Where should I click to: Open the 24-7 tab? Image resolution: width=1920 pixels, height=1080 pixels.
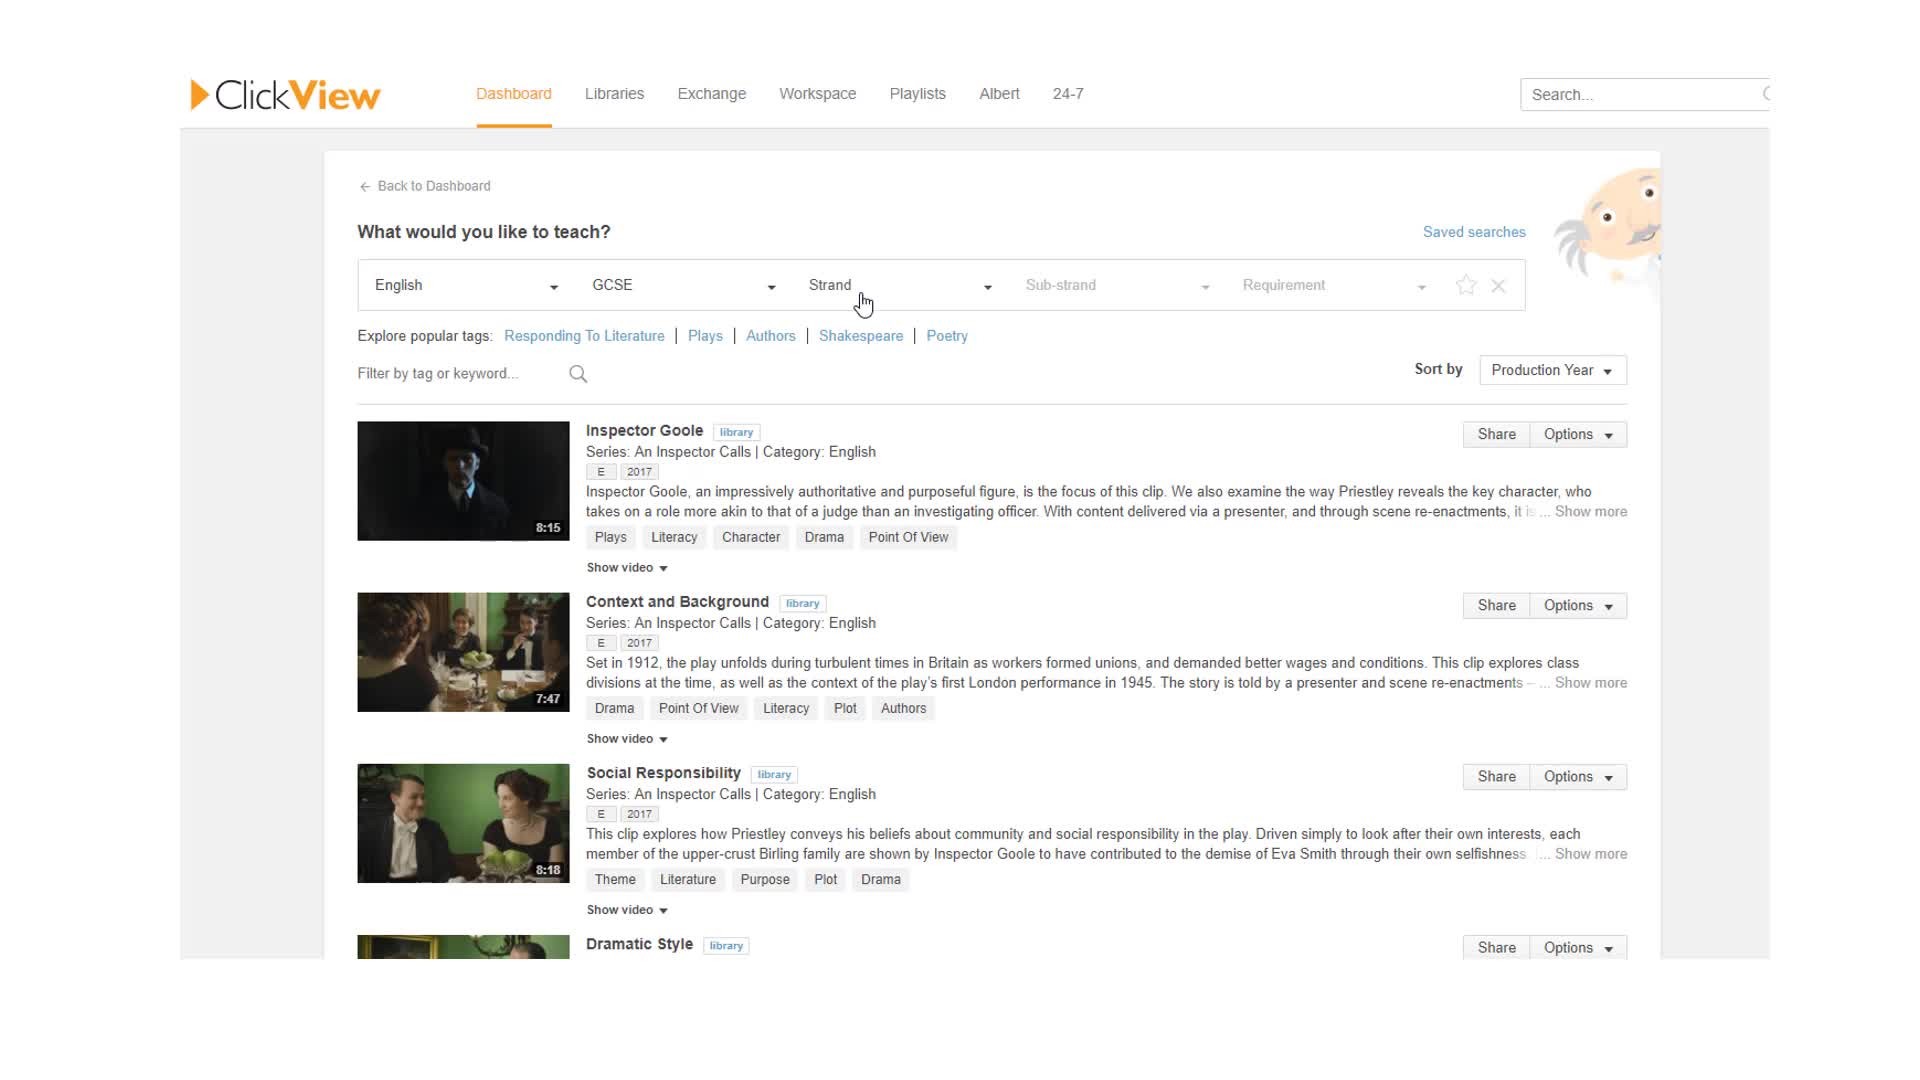tap(1068, 94)
